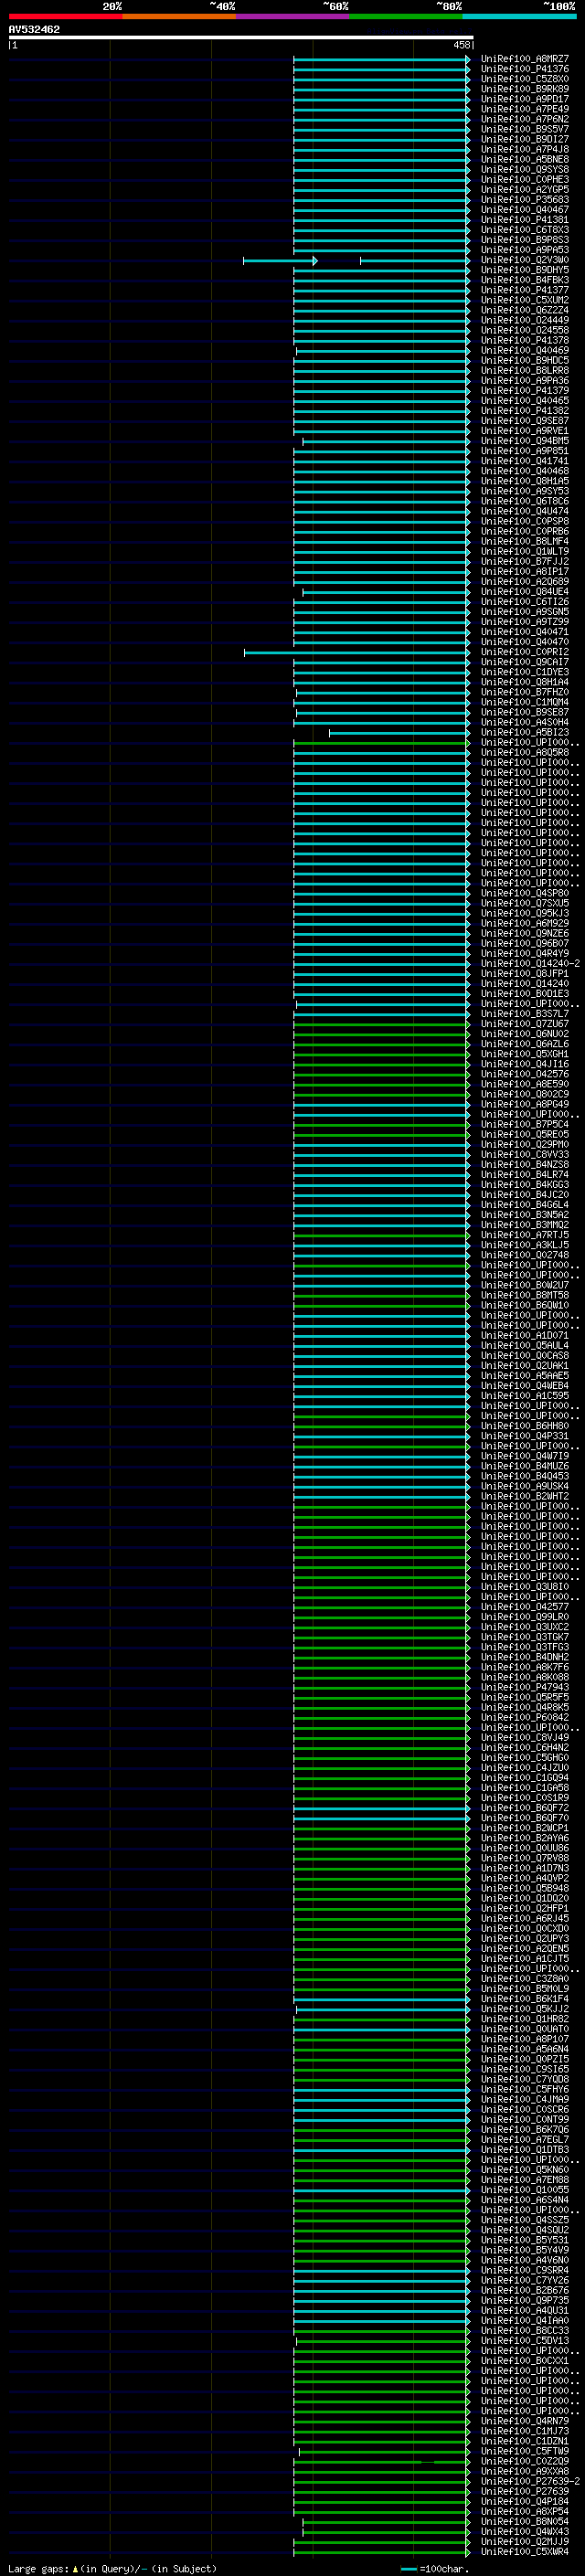Select hit UniRef100_Q9CAI7
585x2576 pixels.
(524, 662)
